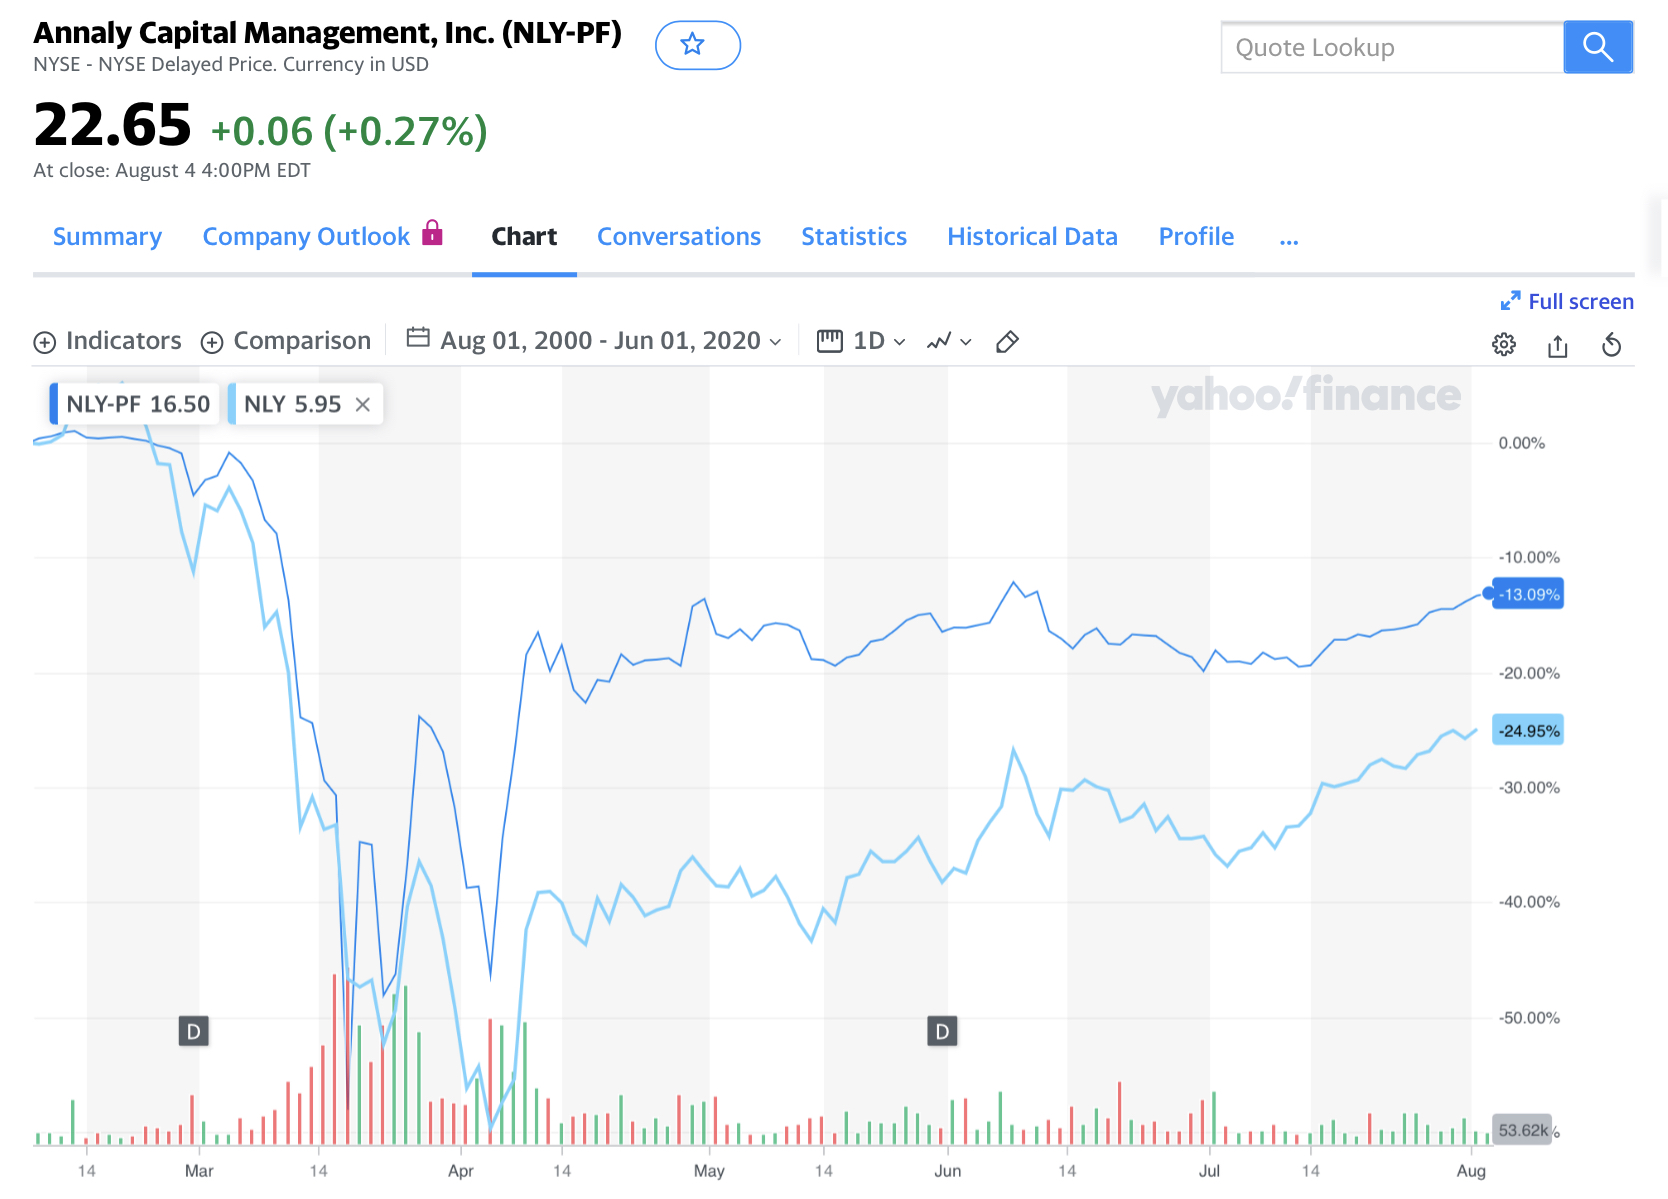The width and height of the screenshot is (1668, 1199).
Task: Click the Full screen link
Action: pos(1567,301)
